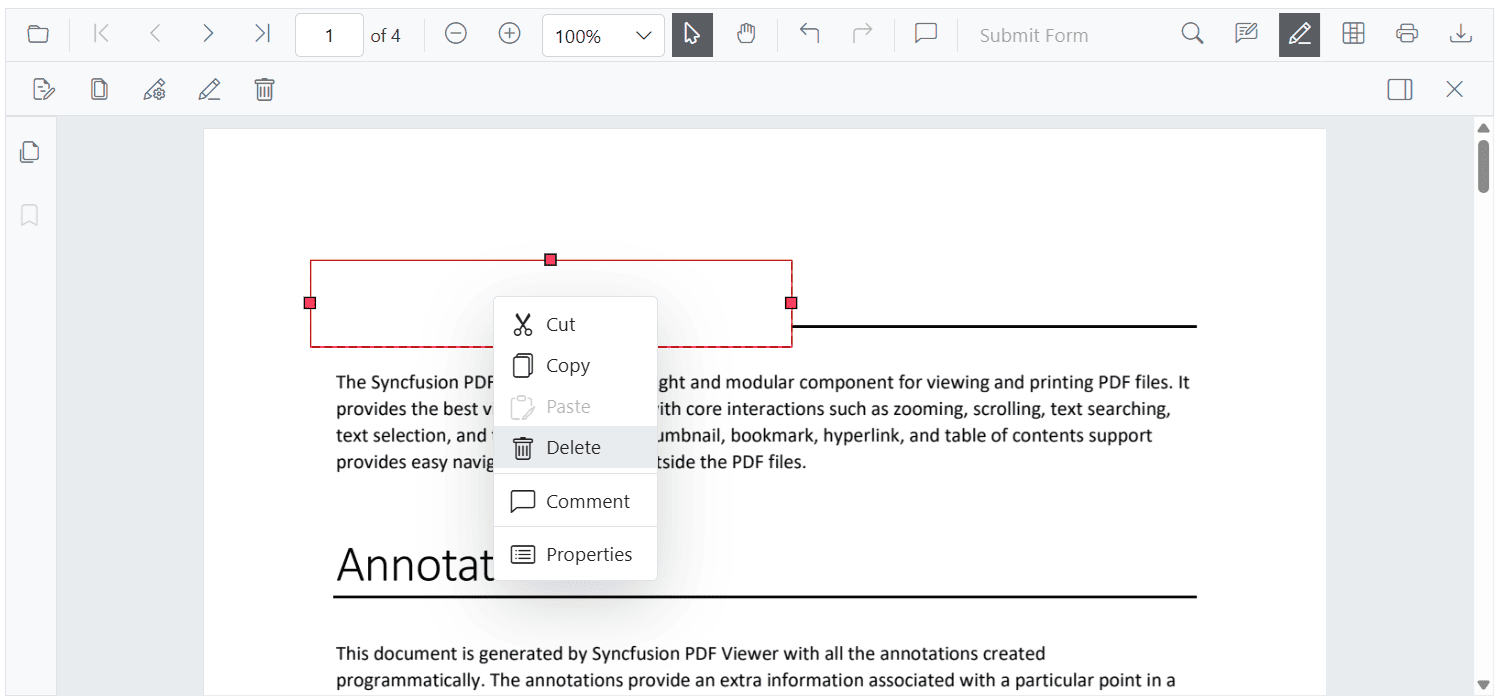Delete annotation using the toolbar trash icon
The width and height of the screenshot is (1498, 700).
[x=264, y=89]
